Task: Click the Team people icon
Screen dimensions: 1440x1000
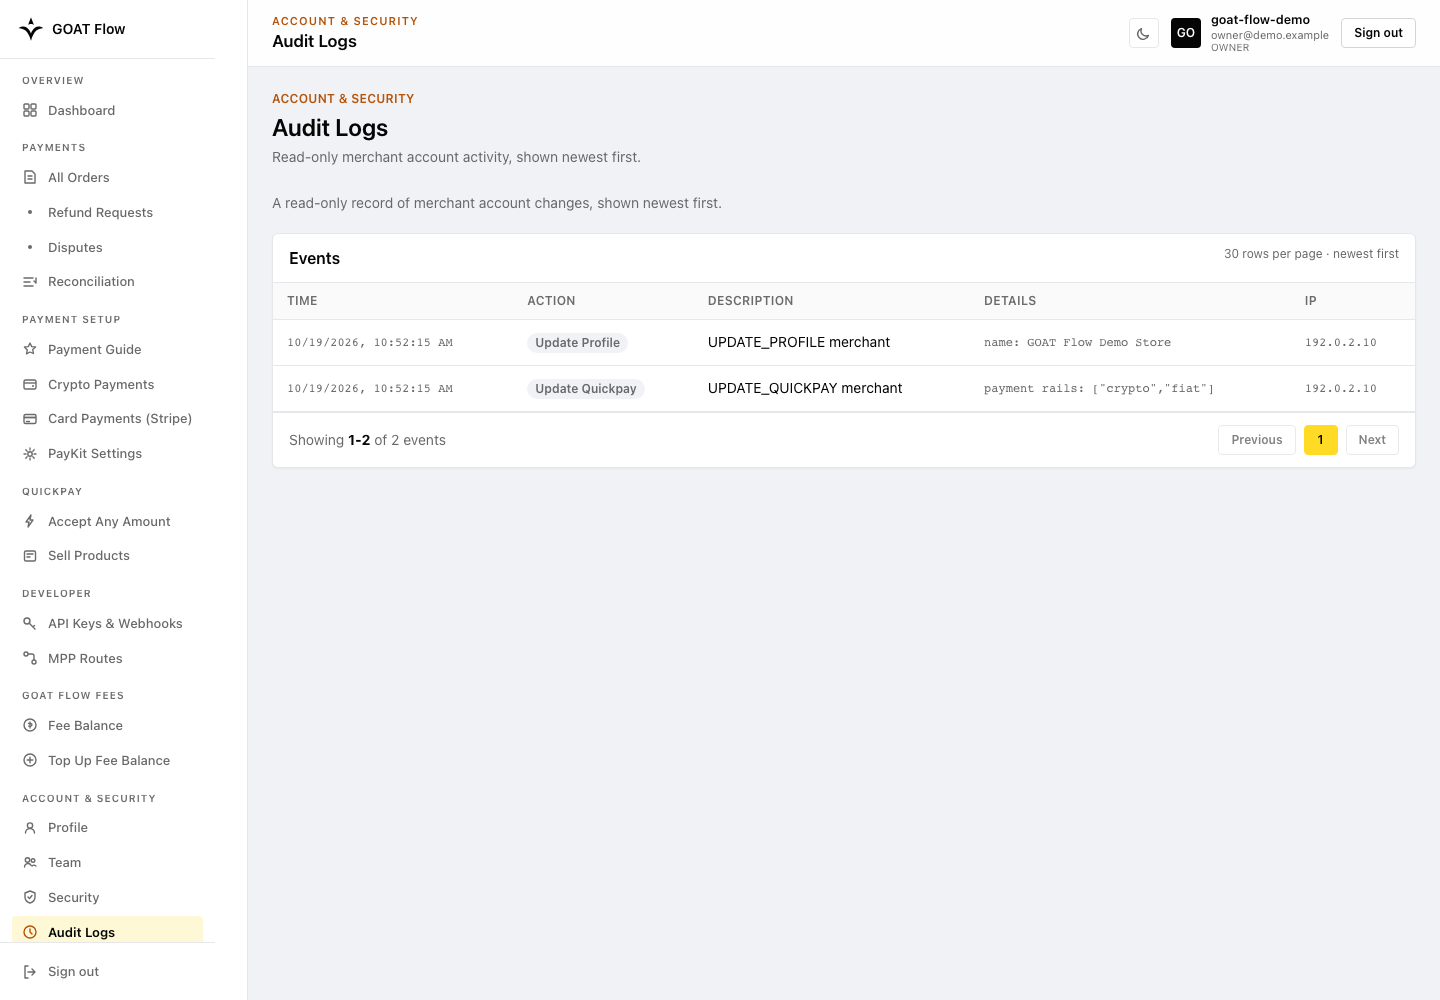Action: click(x=30, y=863)
